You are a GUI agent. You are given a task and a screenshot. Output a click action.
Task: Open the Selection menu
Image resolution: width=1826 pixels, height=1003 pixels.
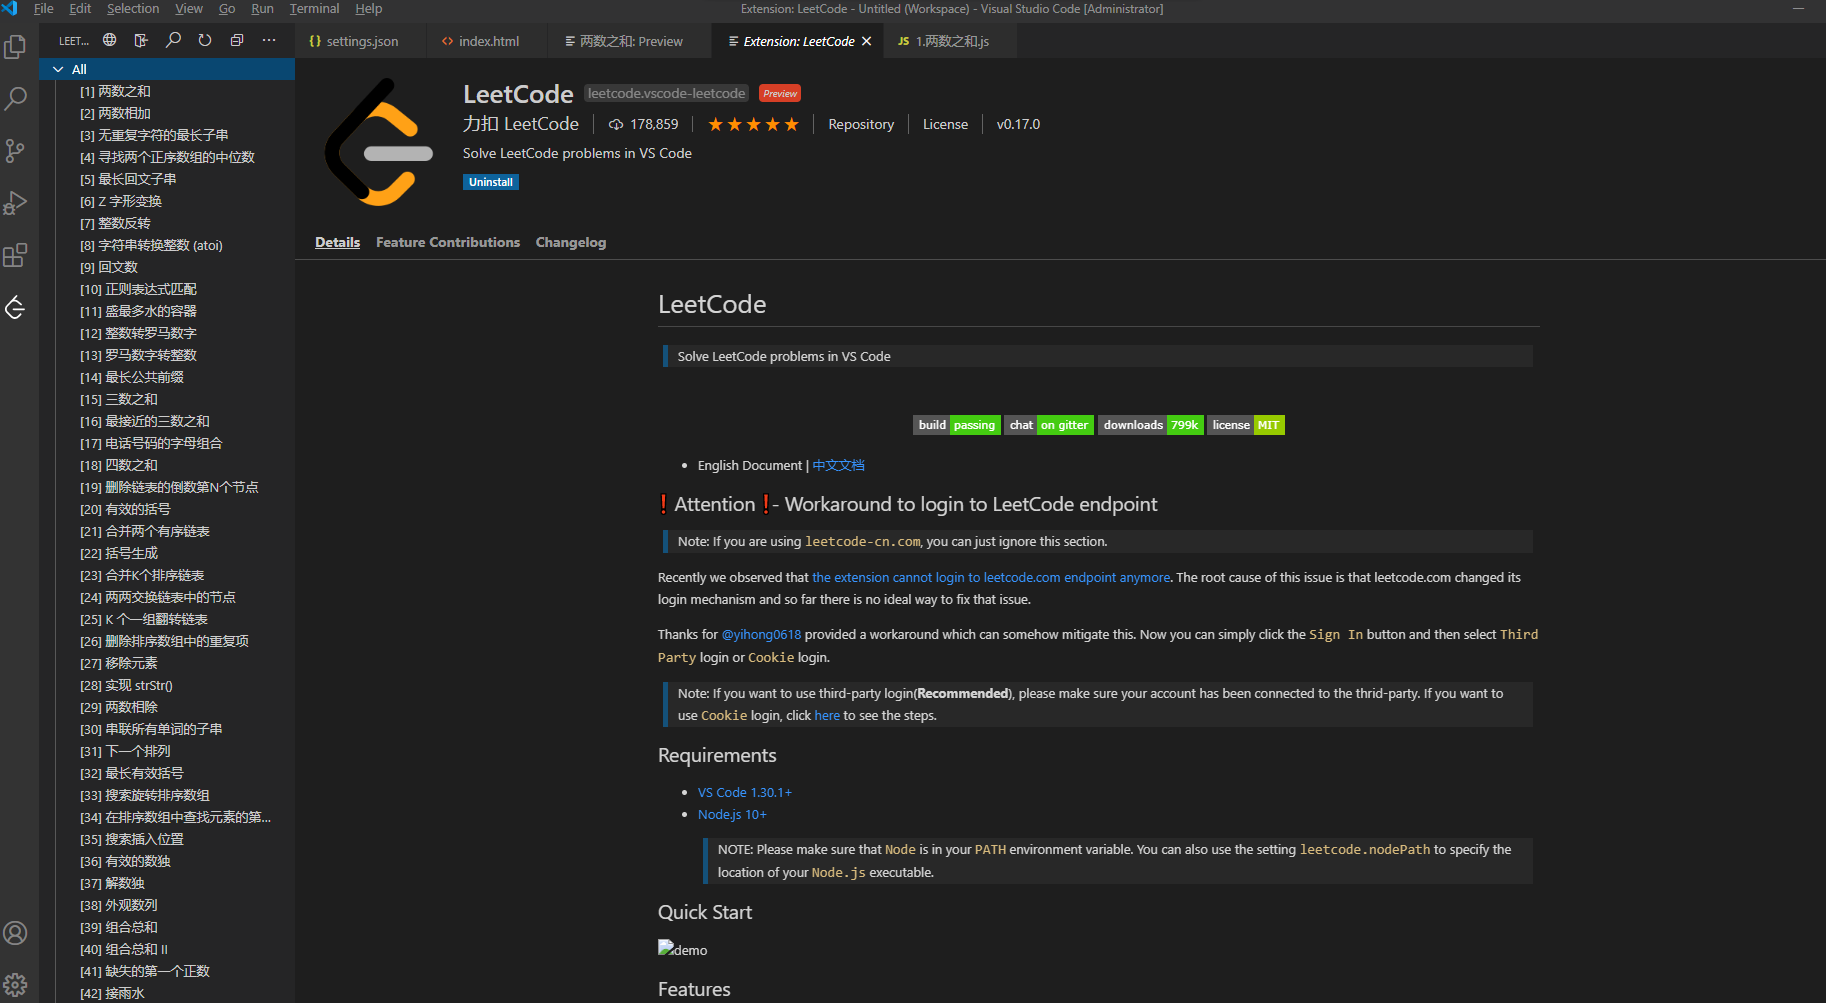[x=133, y=8]
